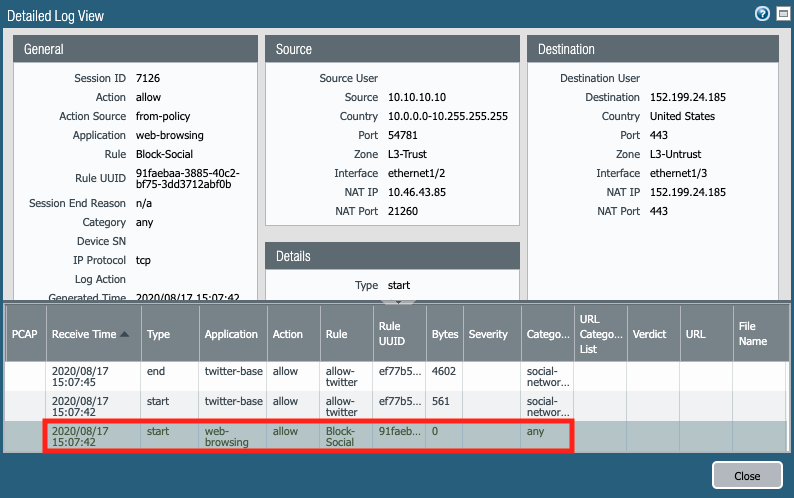The image size is (794, 498).
Task: Click the PCAP column header
Action: pyautogui.click(x=23, y=335)
